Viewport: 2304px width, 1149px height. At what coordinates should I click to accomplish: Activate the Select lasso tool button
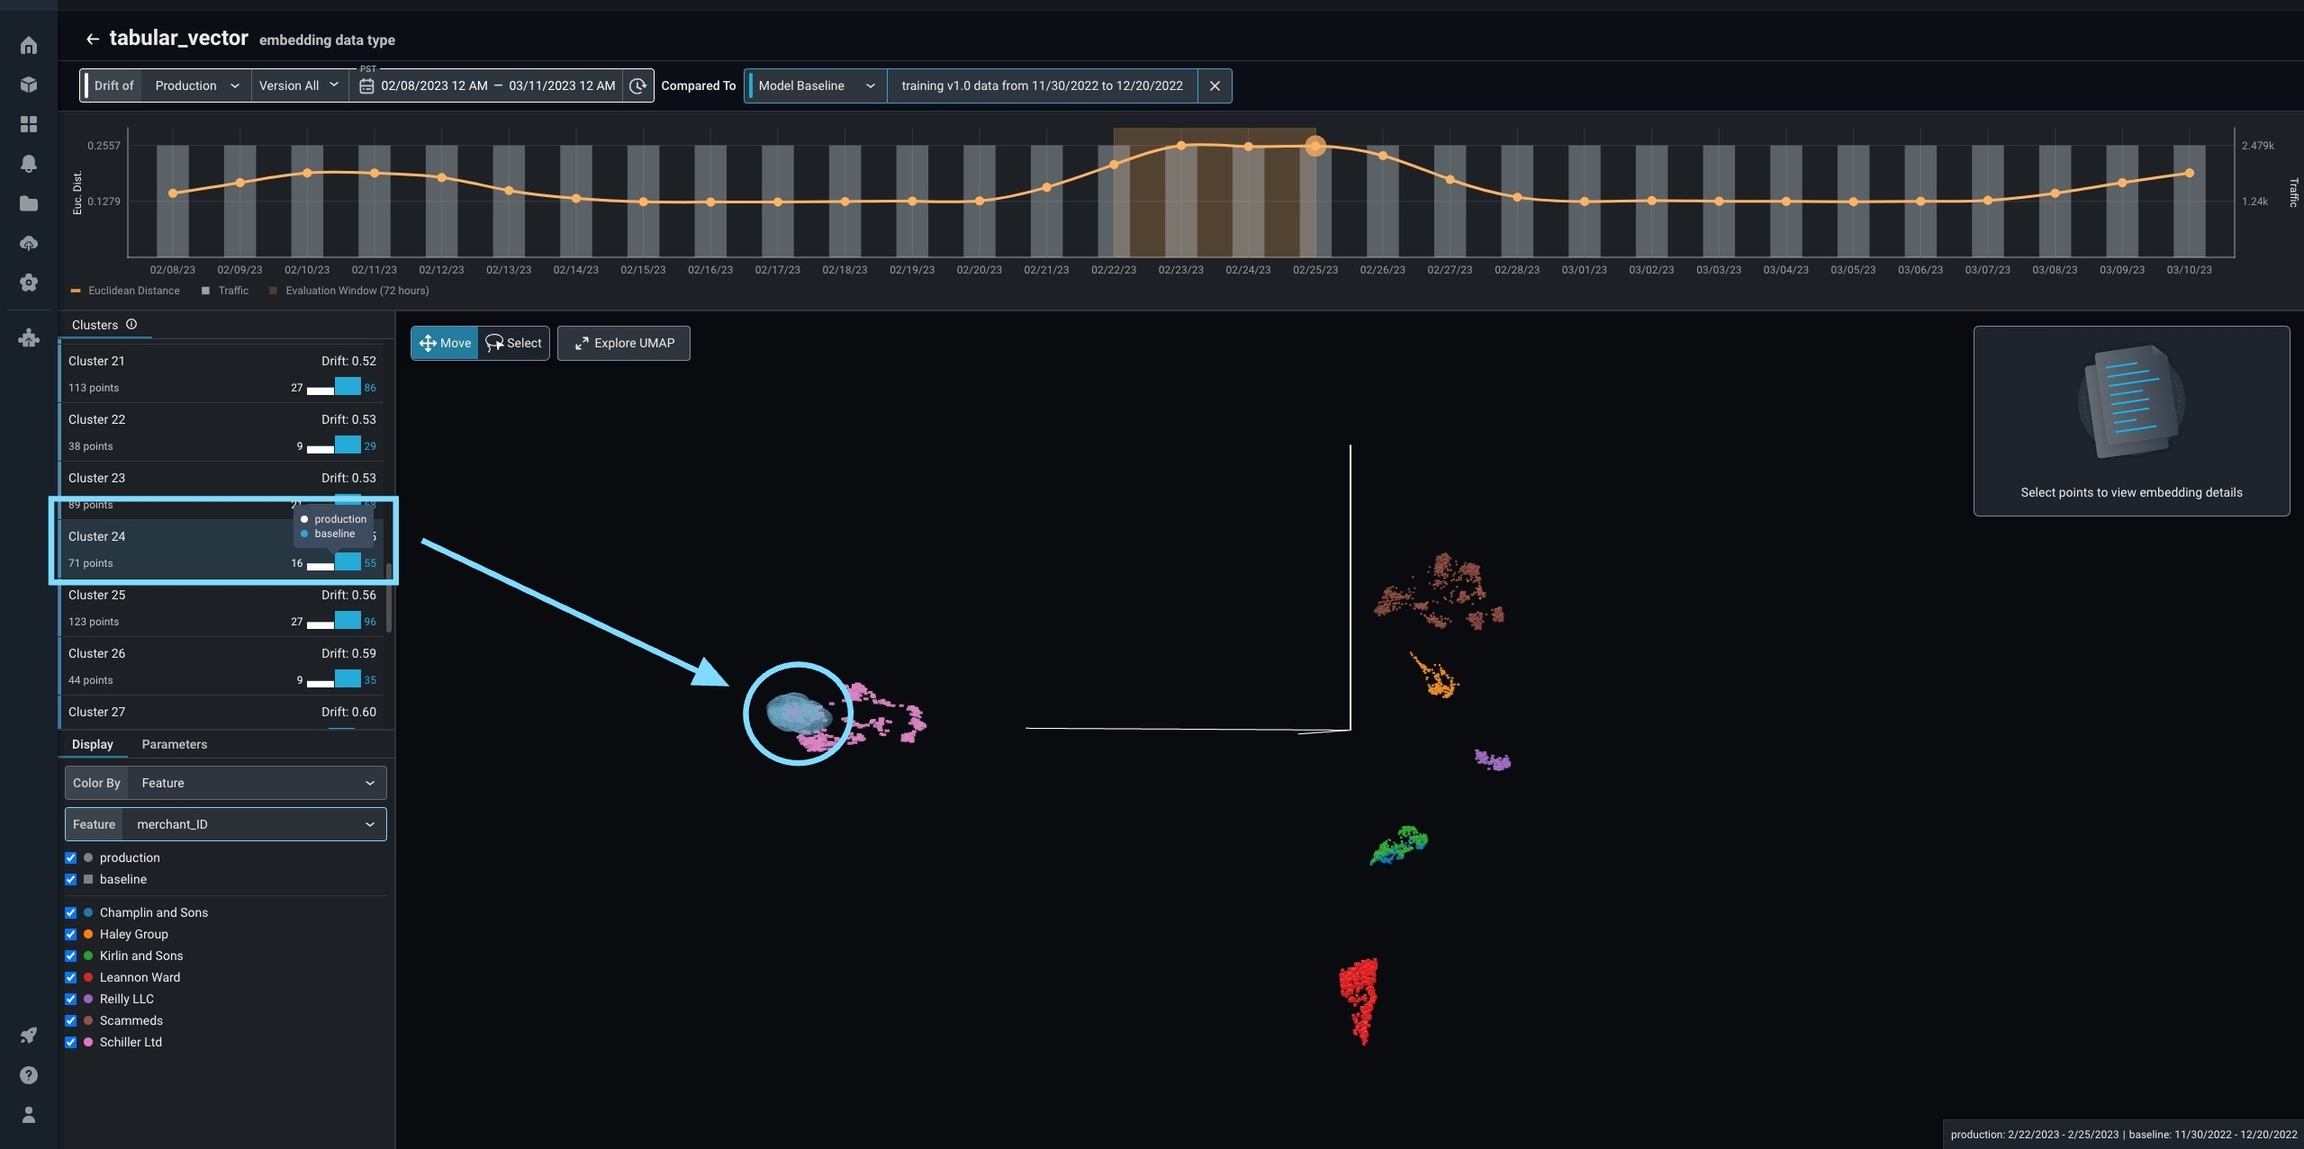click(x=514, y=343)
